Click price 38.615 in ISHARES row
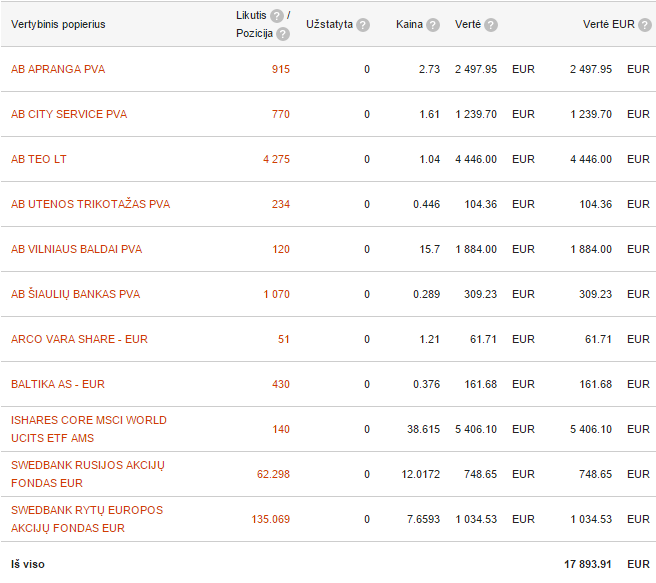The width and height of the screenshot is (656, 583). (x=423, y=429)
